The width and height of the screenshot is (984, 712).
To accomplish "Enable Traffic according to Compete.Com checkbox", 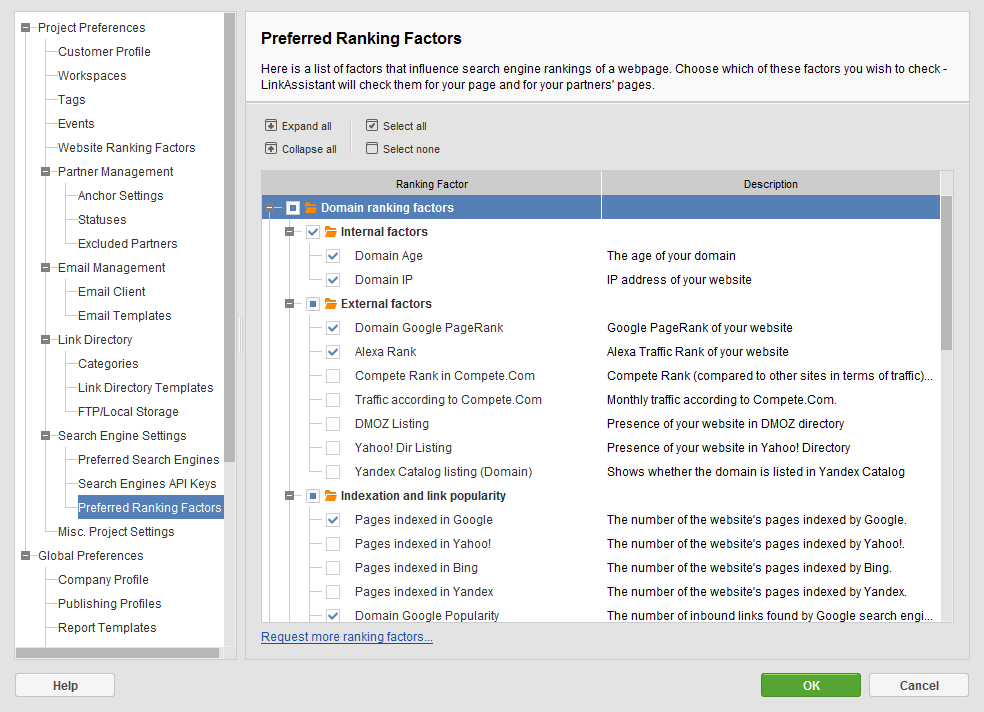I will pos(333,400).
